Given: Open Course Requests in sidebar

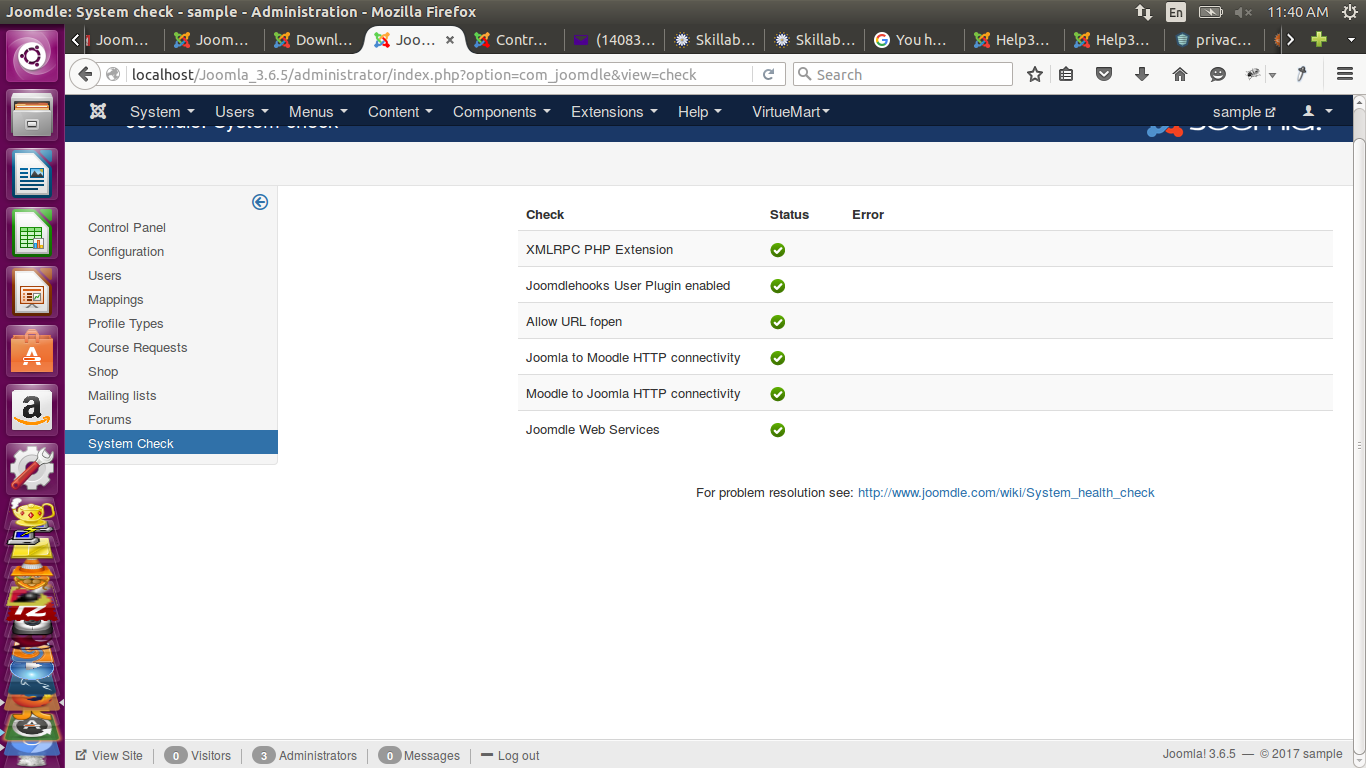Looking at the screenshot, I should pyautogui.click(x=138, y=348).
